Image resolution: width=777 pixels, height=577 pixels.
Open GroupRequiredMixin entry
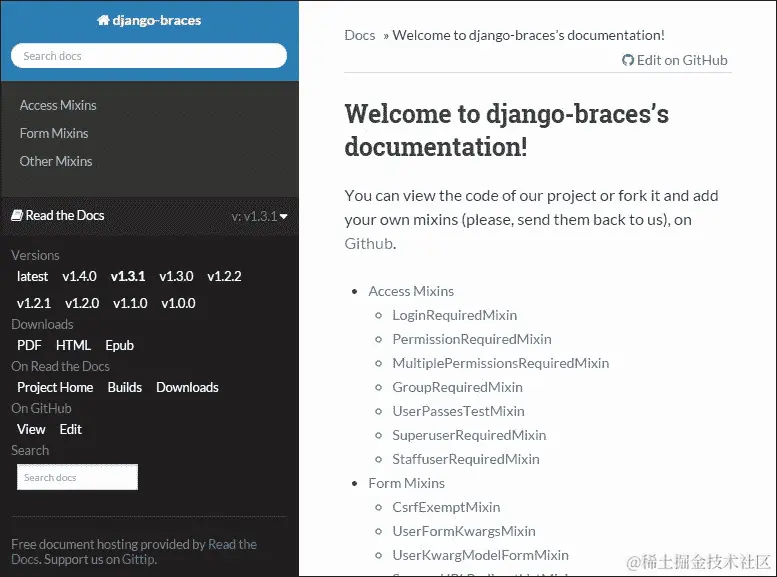click(x=457, y=387)
